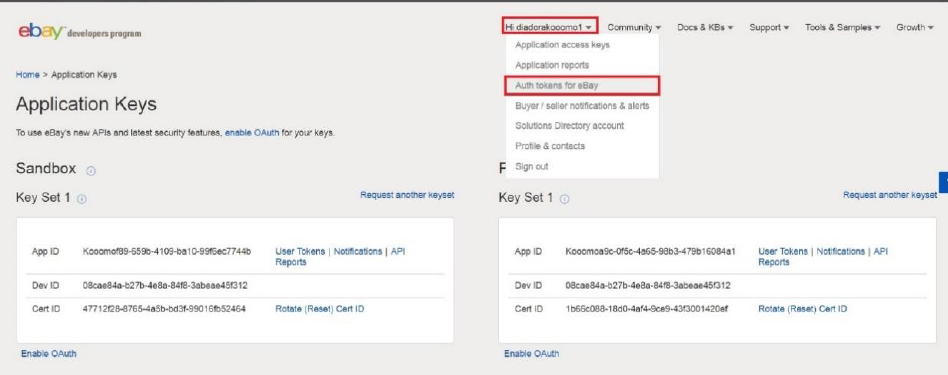This screenshot has height=375, width=948.
Task: Click the Sandbox App ID value Kooomof89-659b
Action: (167, 251)
